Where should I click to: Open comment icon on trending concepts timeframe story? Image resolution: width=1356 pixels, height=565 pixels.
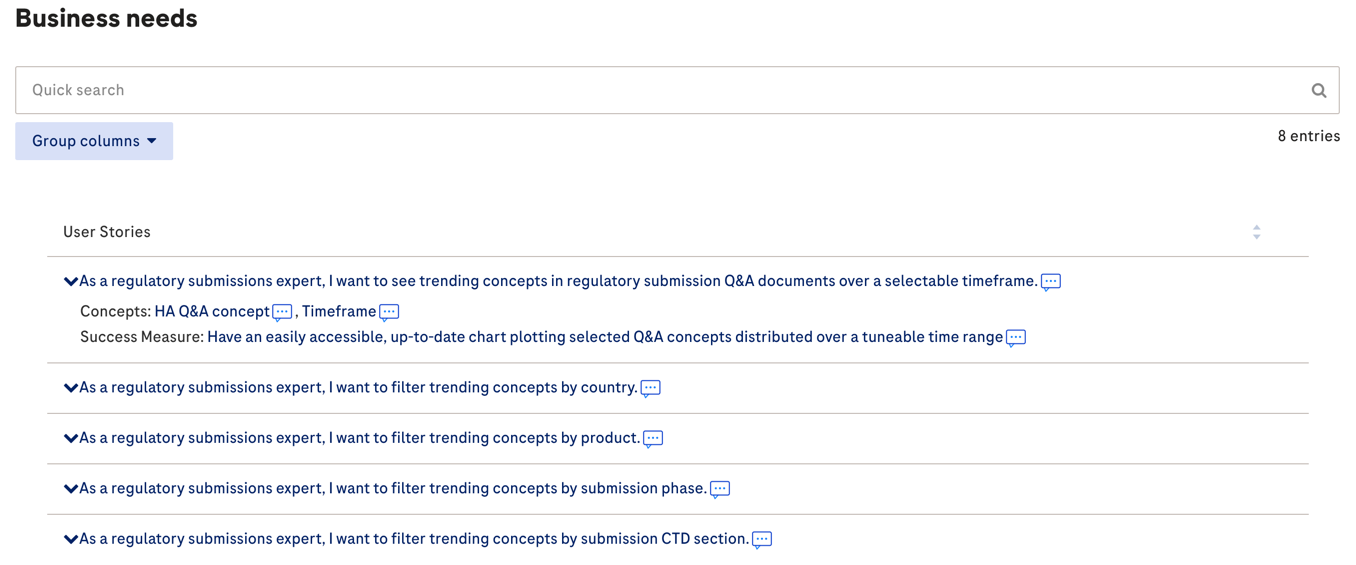pos(1050,282)
